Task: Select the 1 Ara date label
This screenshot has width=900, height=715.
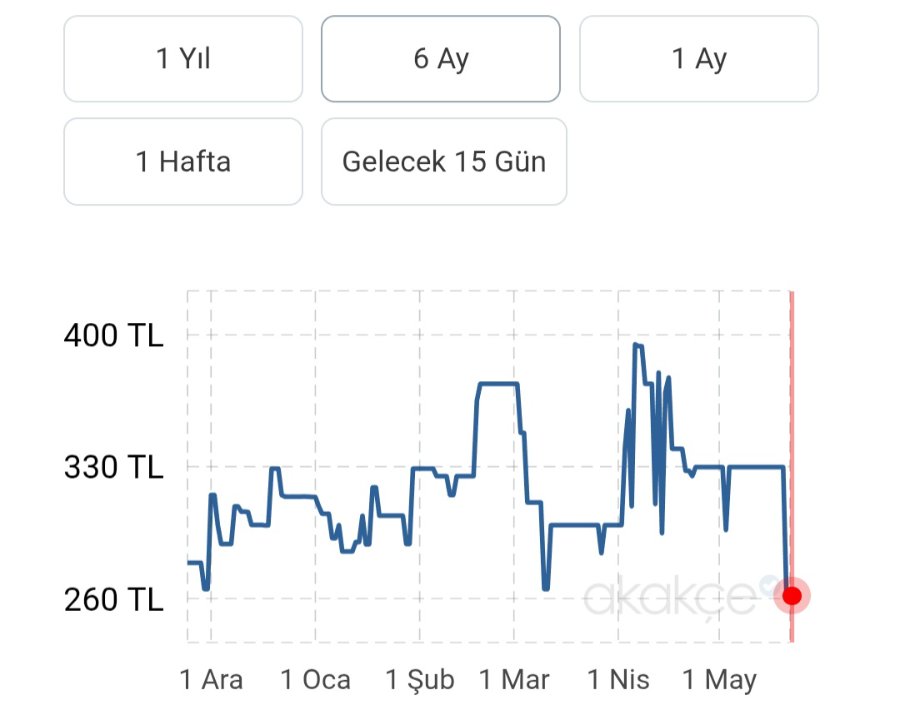Action: tap(211, 681)
